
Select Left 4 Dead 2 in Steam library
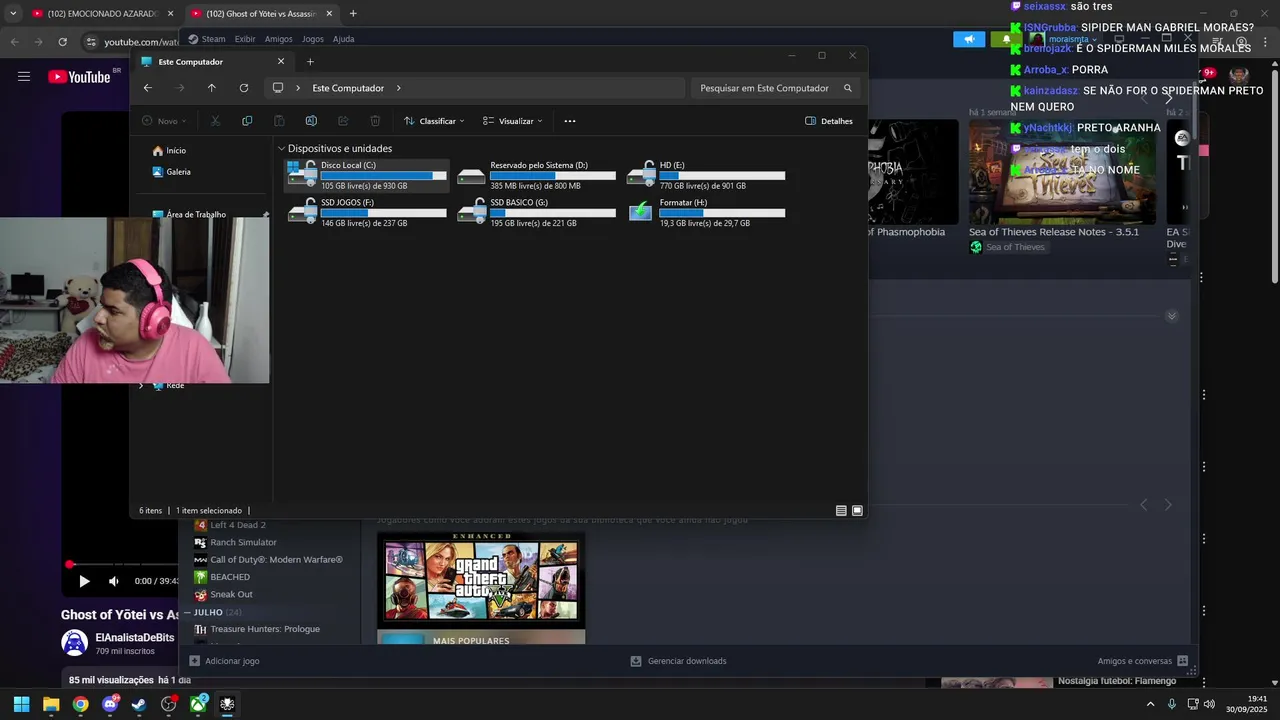(237, 525)
